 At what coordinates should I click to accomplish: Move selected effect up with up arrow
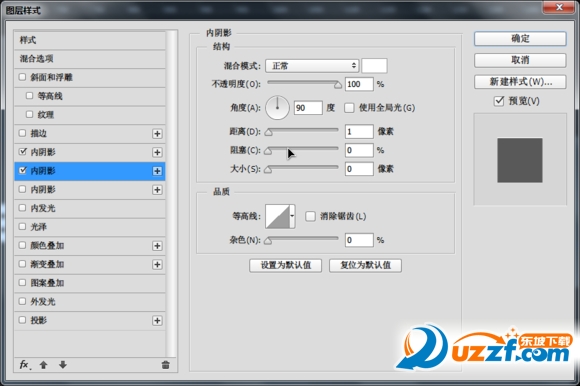point(43,365)
